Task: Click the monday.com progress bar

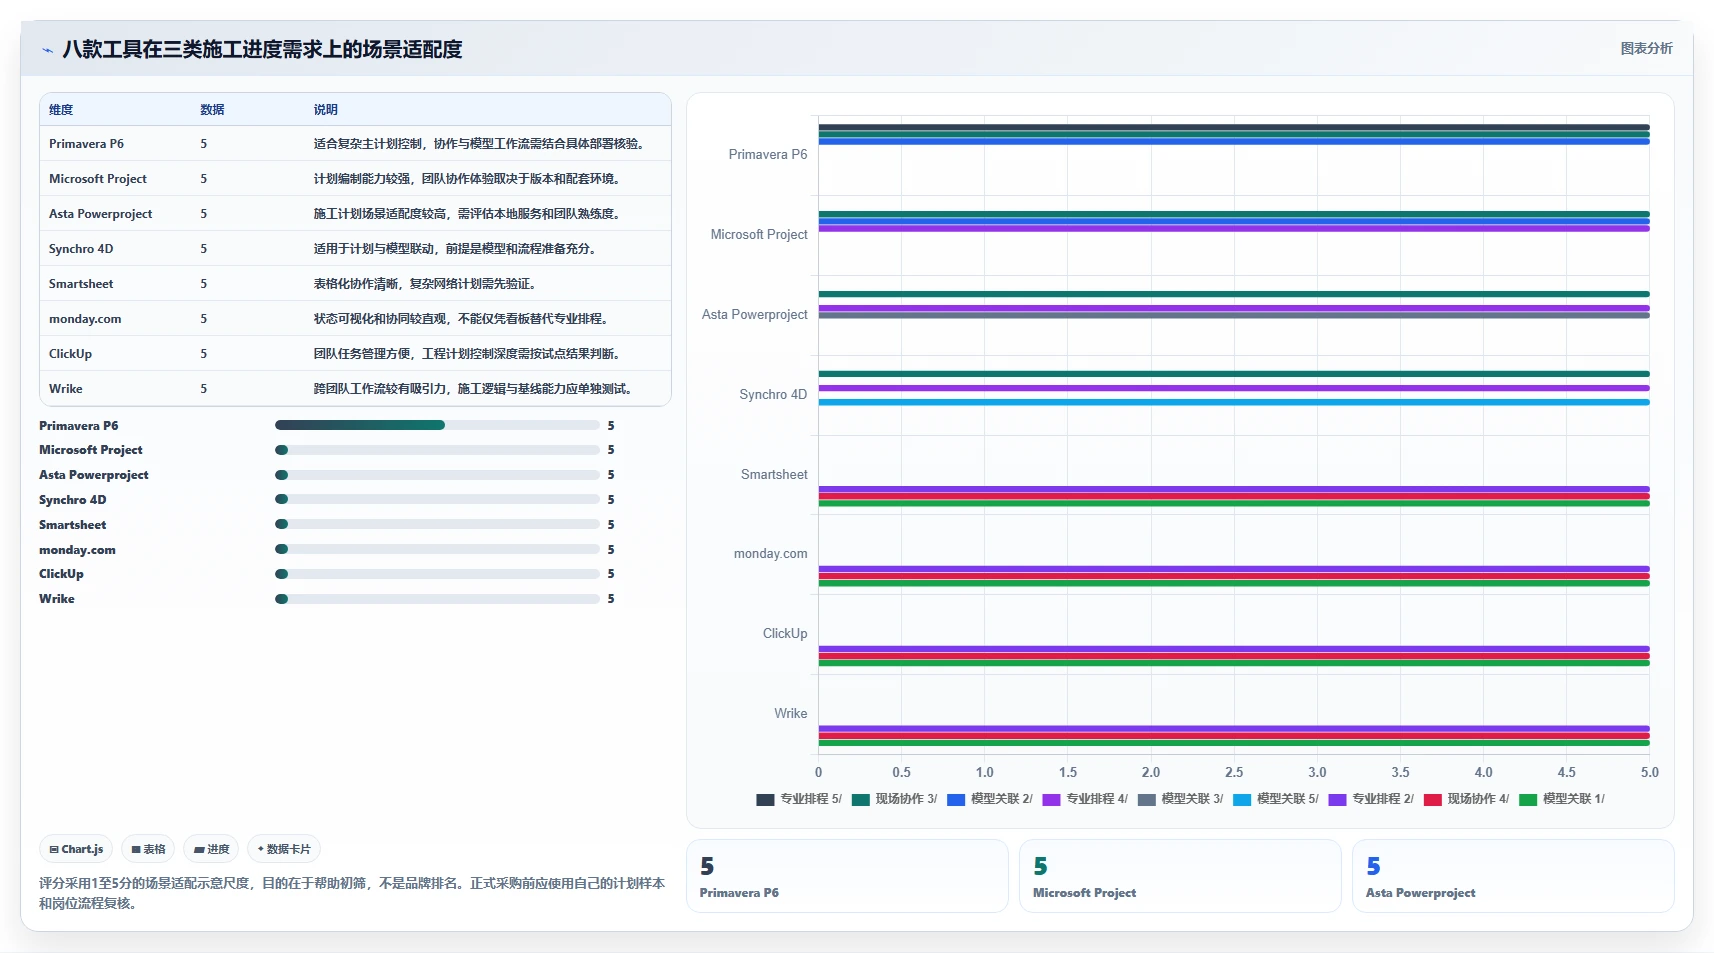Action: pos(437,549)
